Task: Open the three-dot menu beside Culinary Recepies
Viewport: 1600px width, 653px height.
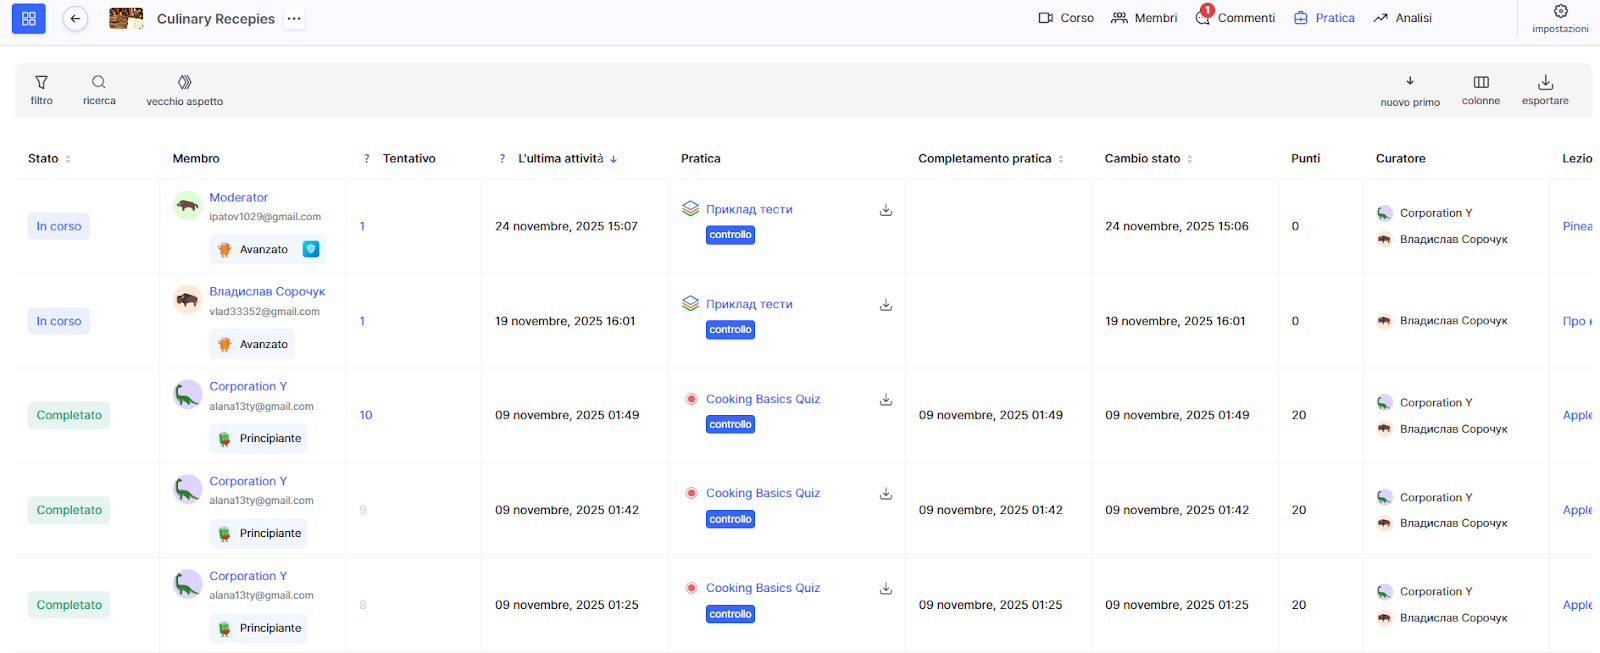Action: (293, 19)
